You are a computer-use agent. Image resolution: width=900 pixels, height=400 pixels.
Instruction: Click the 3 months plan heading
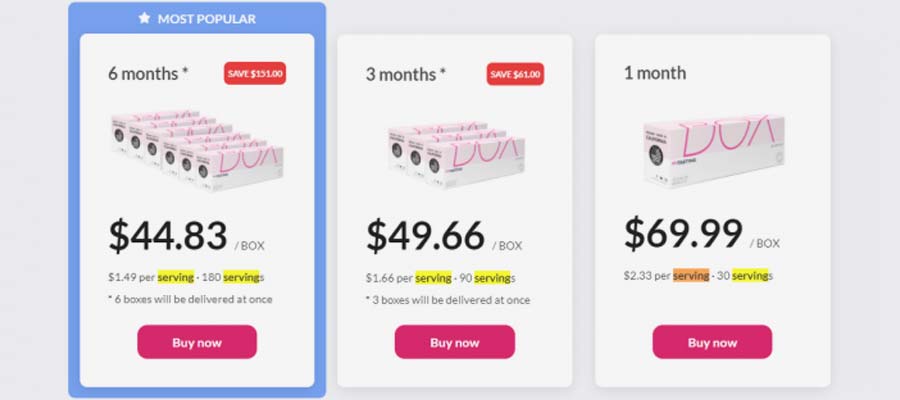pos(406,74)
